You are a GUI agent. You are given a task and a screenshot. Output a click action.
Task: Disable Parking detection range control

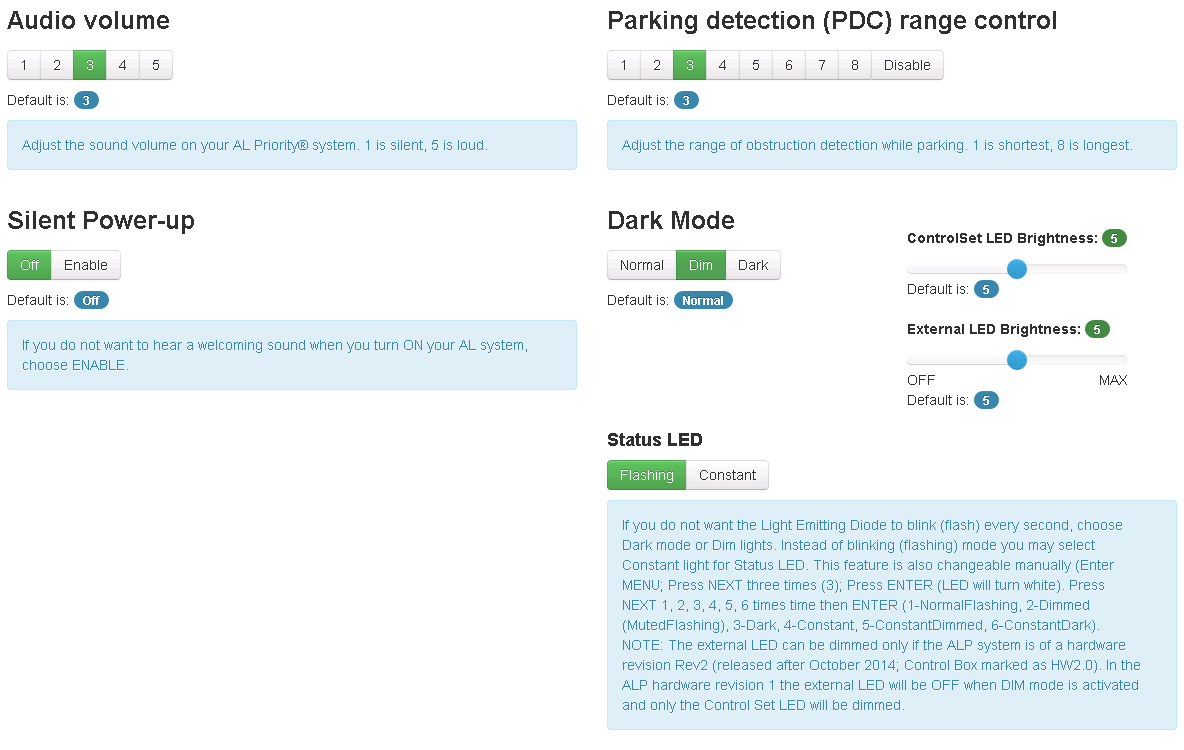point(907,65)
